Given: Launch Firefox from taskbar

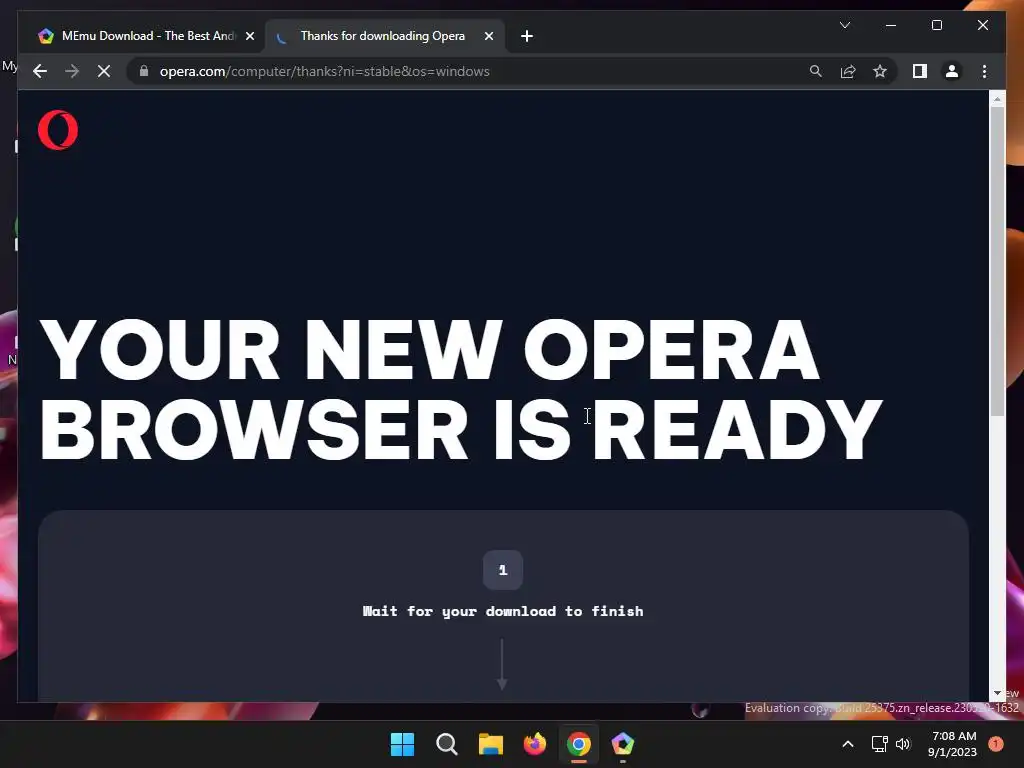Looking at the screenshot, I should click(x=535, y=744).
